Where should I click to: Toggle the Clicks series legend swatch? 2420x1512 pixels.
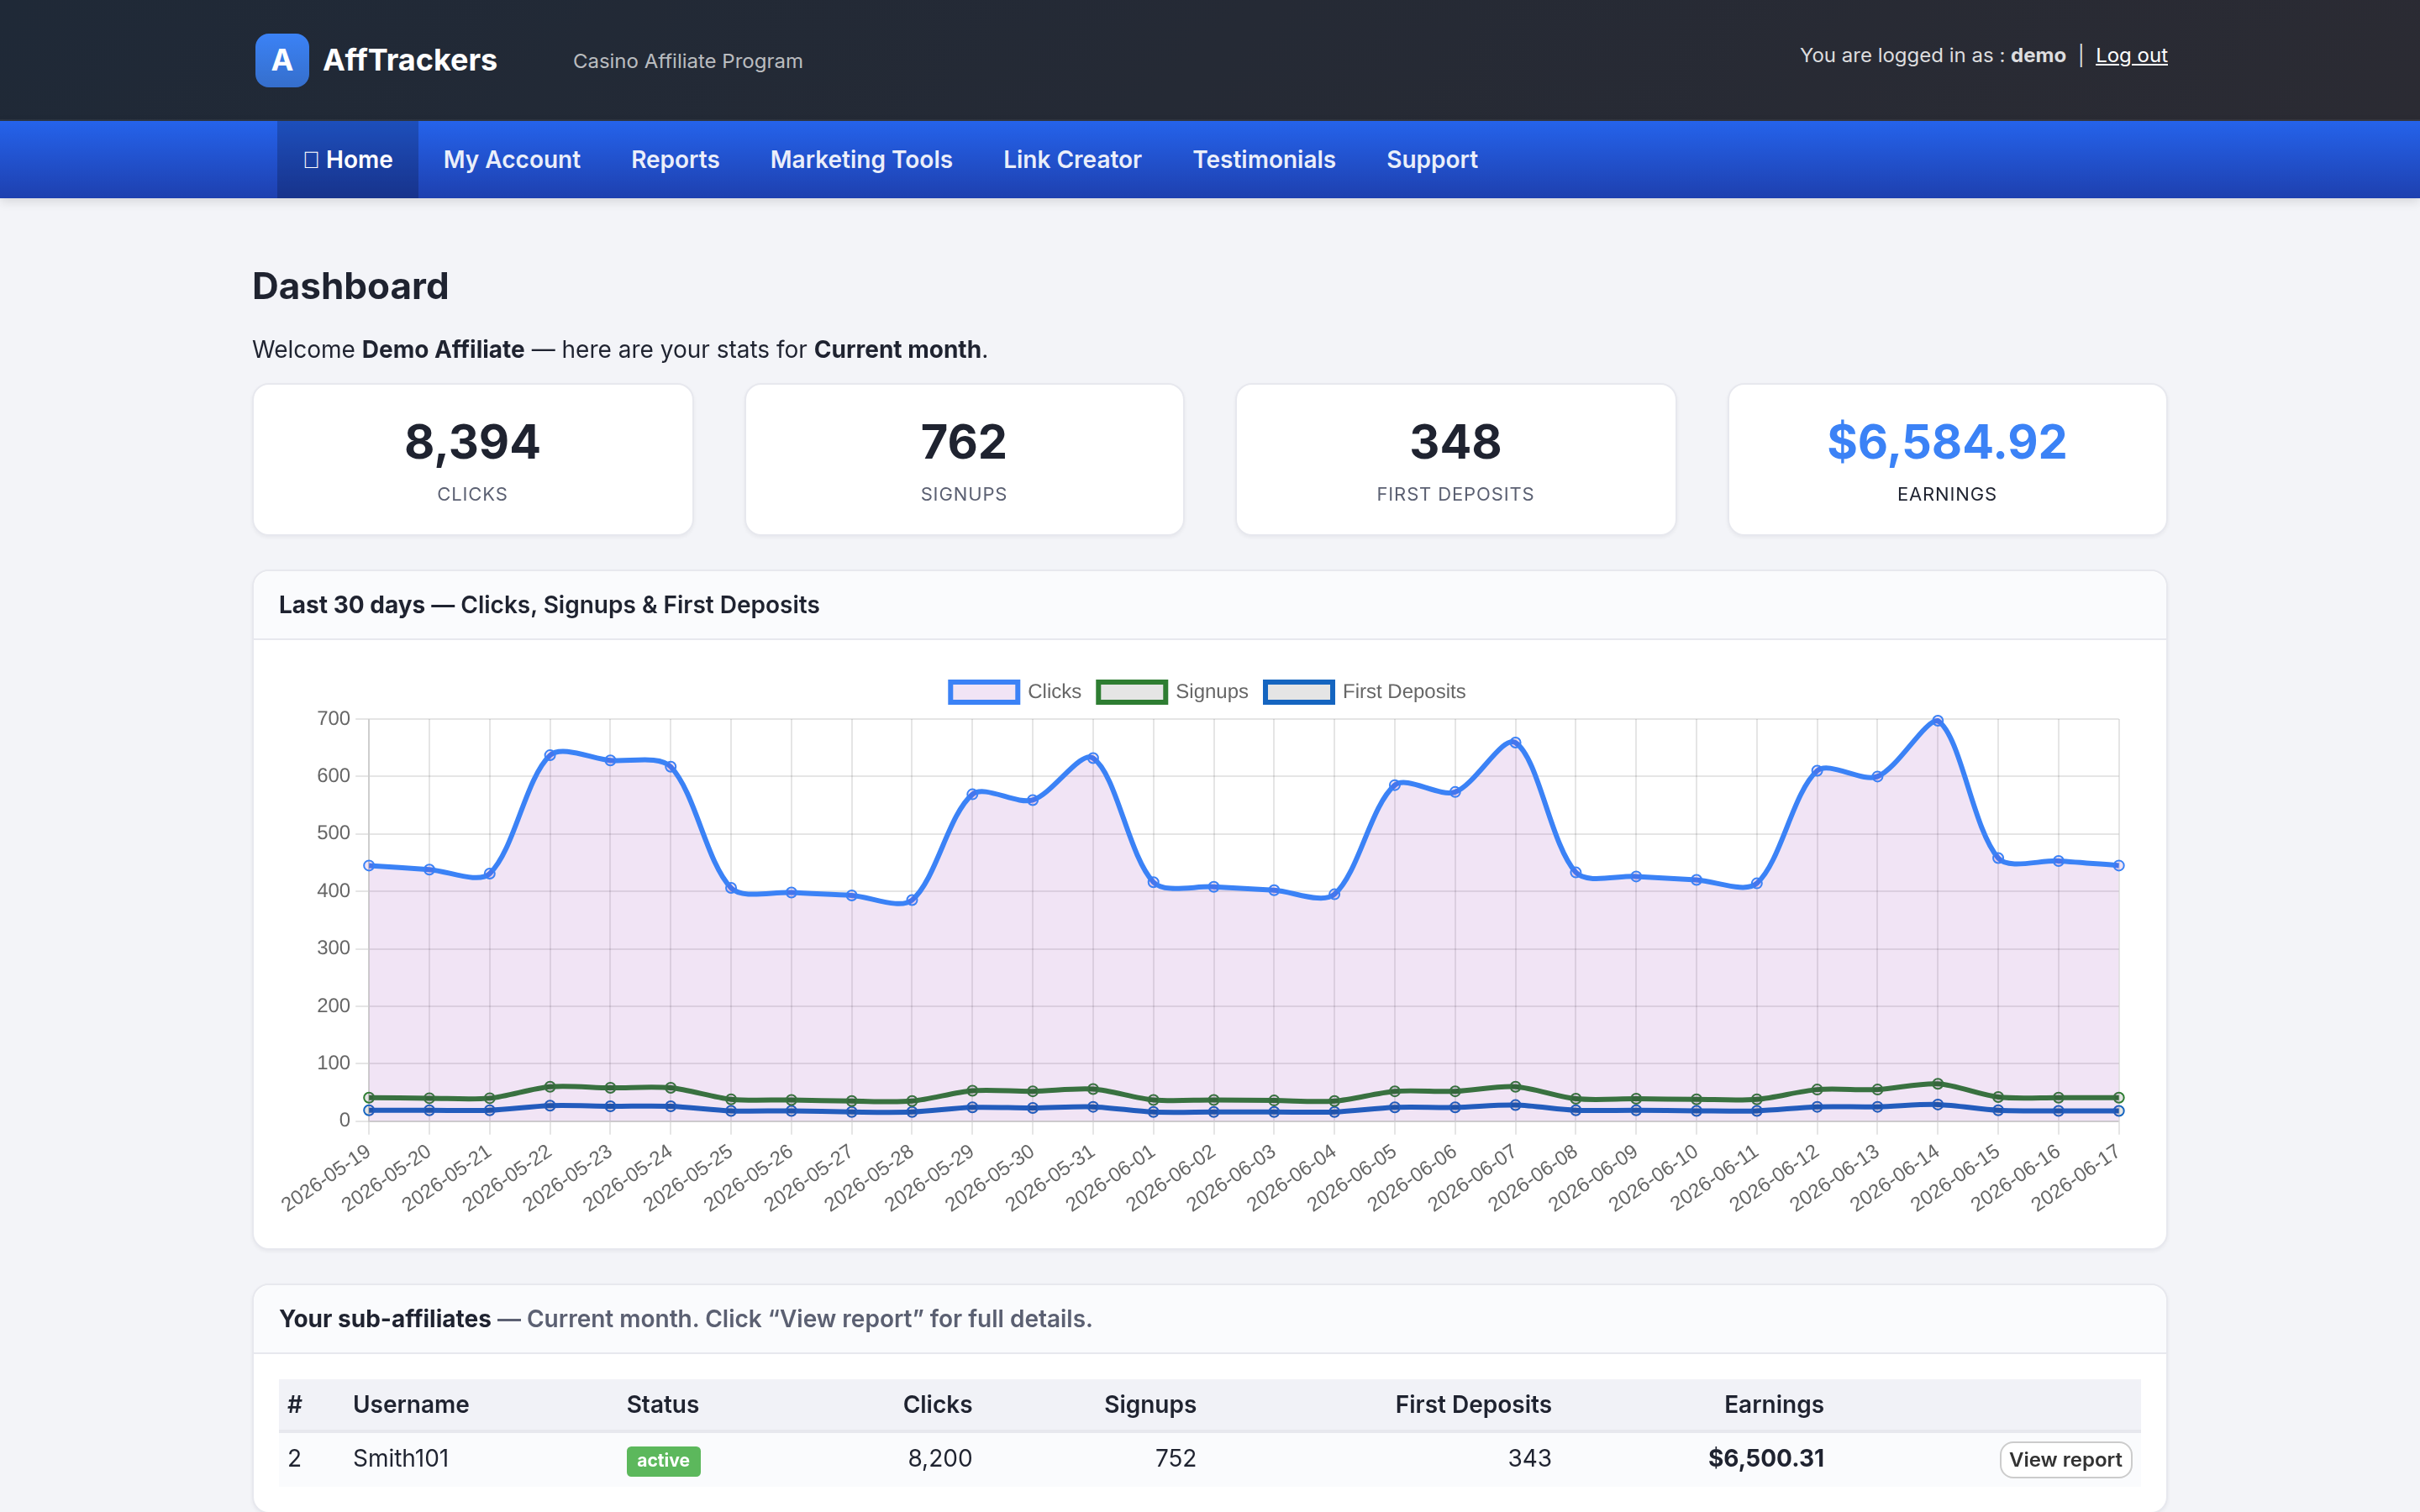pos(983,691)
